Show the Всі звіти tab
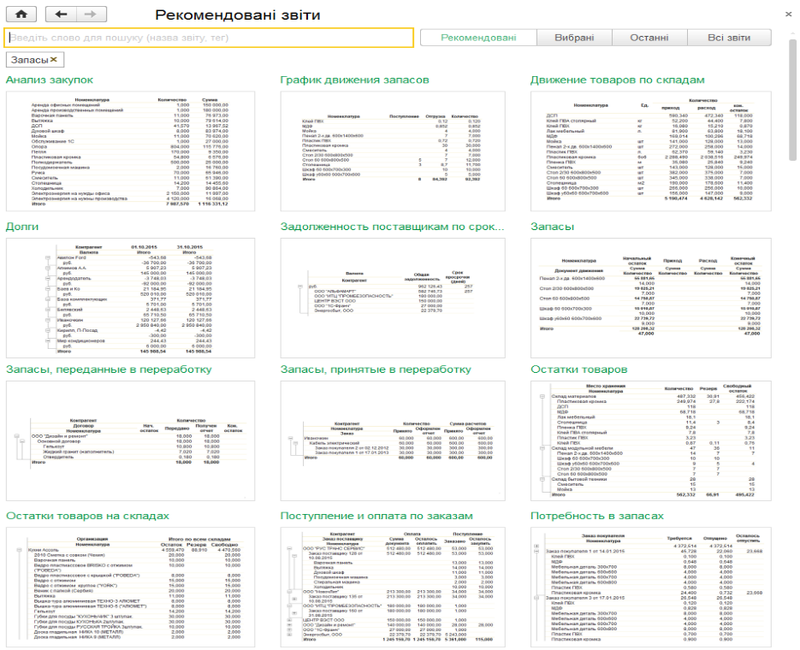800x650 pixels. click(x=729, y=38)
